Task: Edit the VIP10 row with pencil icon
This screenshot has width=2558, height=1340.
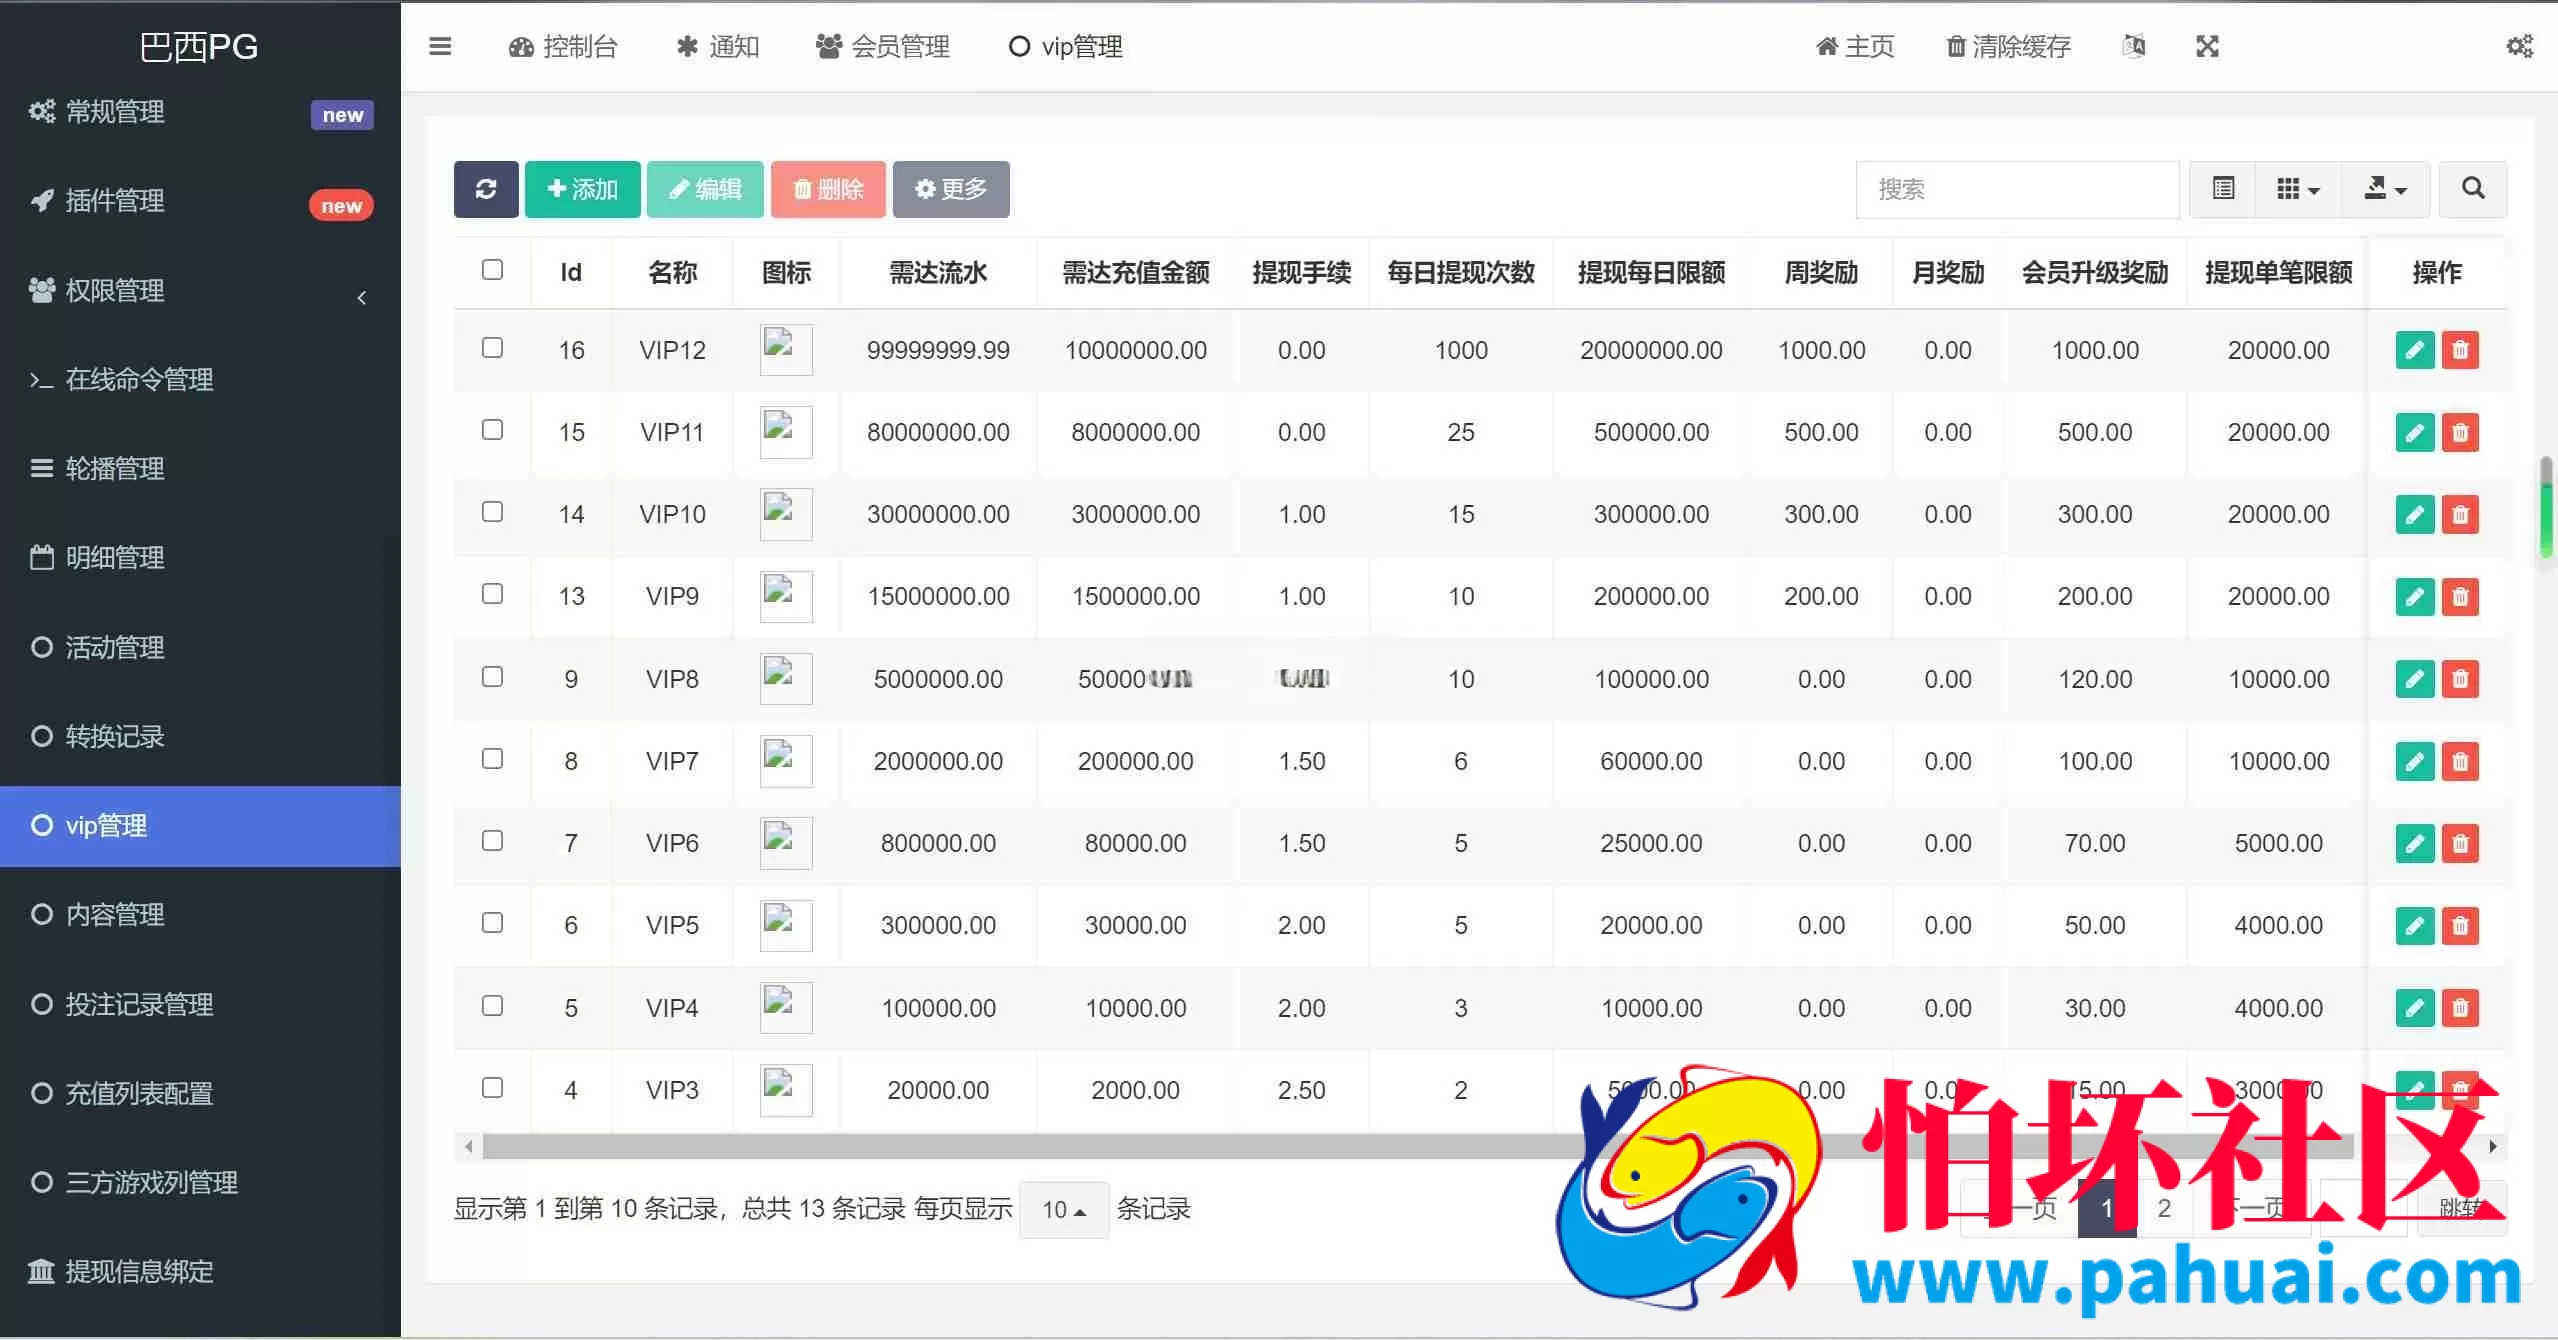Action: (x=2415, y=514)
